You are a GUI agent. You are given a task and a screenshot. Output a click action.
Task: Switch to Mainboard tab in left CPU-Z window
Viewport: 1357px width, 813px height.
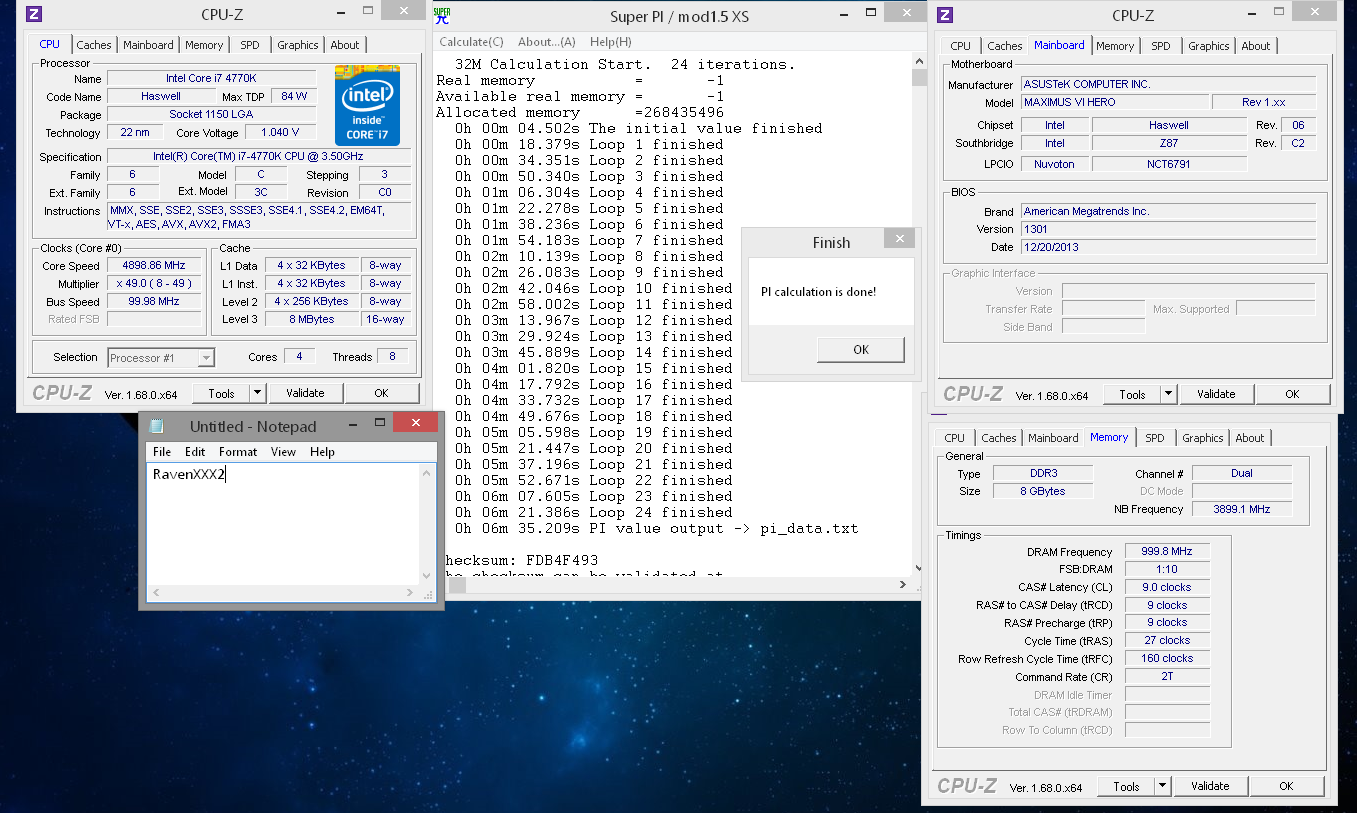pos(148,45)
